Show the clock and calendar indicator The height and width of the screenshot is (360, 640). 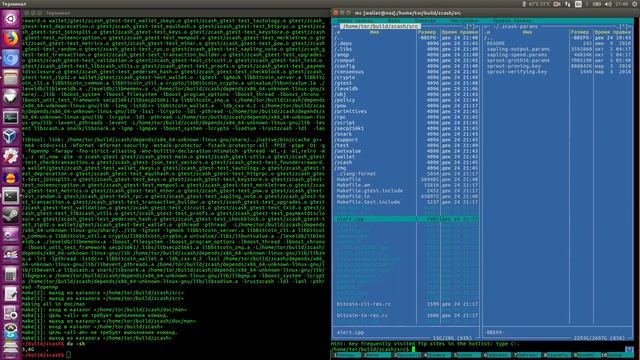pyautogui.click(x=622, y=4)
